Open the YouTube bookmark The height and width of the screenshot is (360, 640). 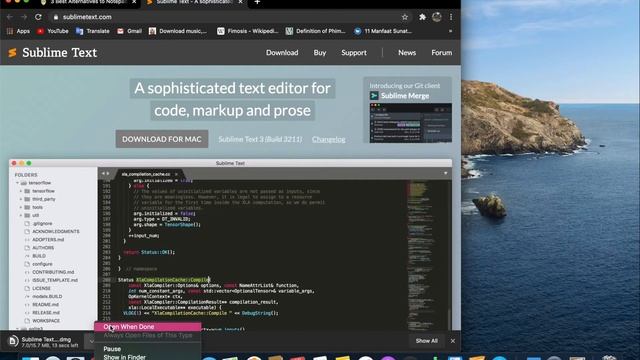[x=53, y=31]
